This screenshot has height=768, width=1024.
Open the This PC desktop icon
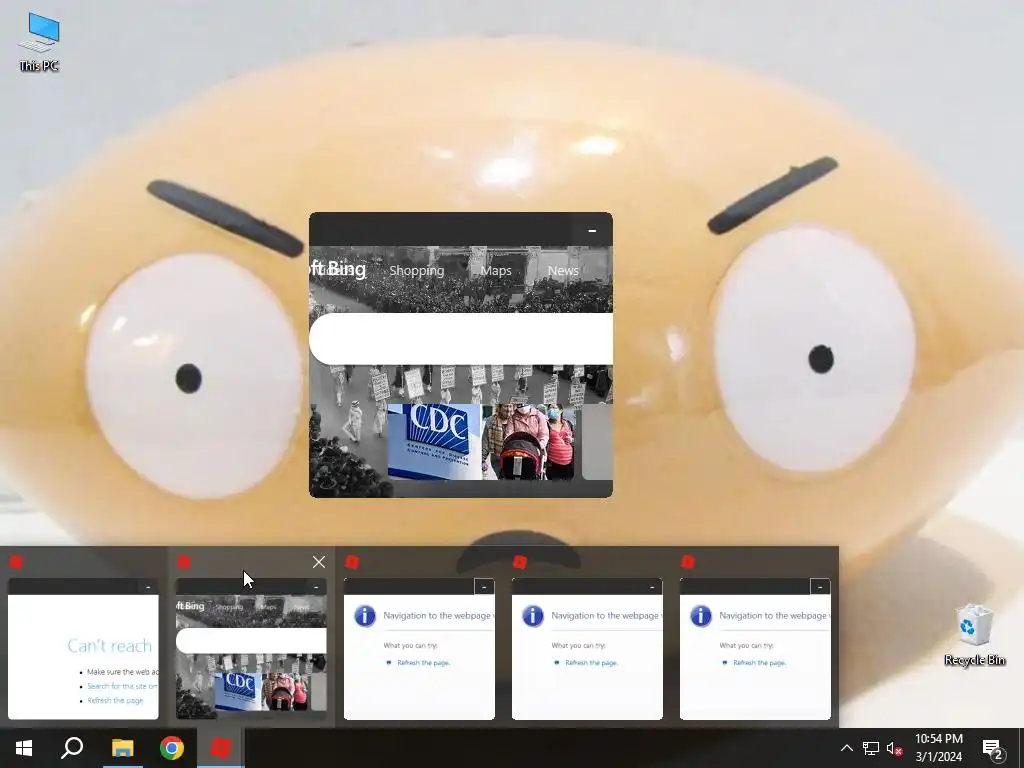39,42
